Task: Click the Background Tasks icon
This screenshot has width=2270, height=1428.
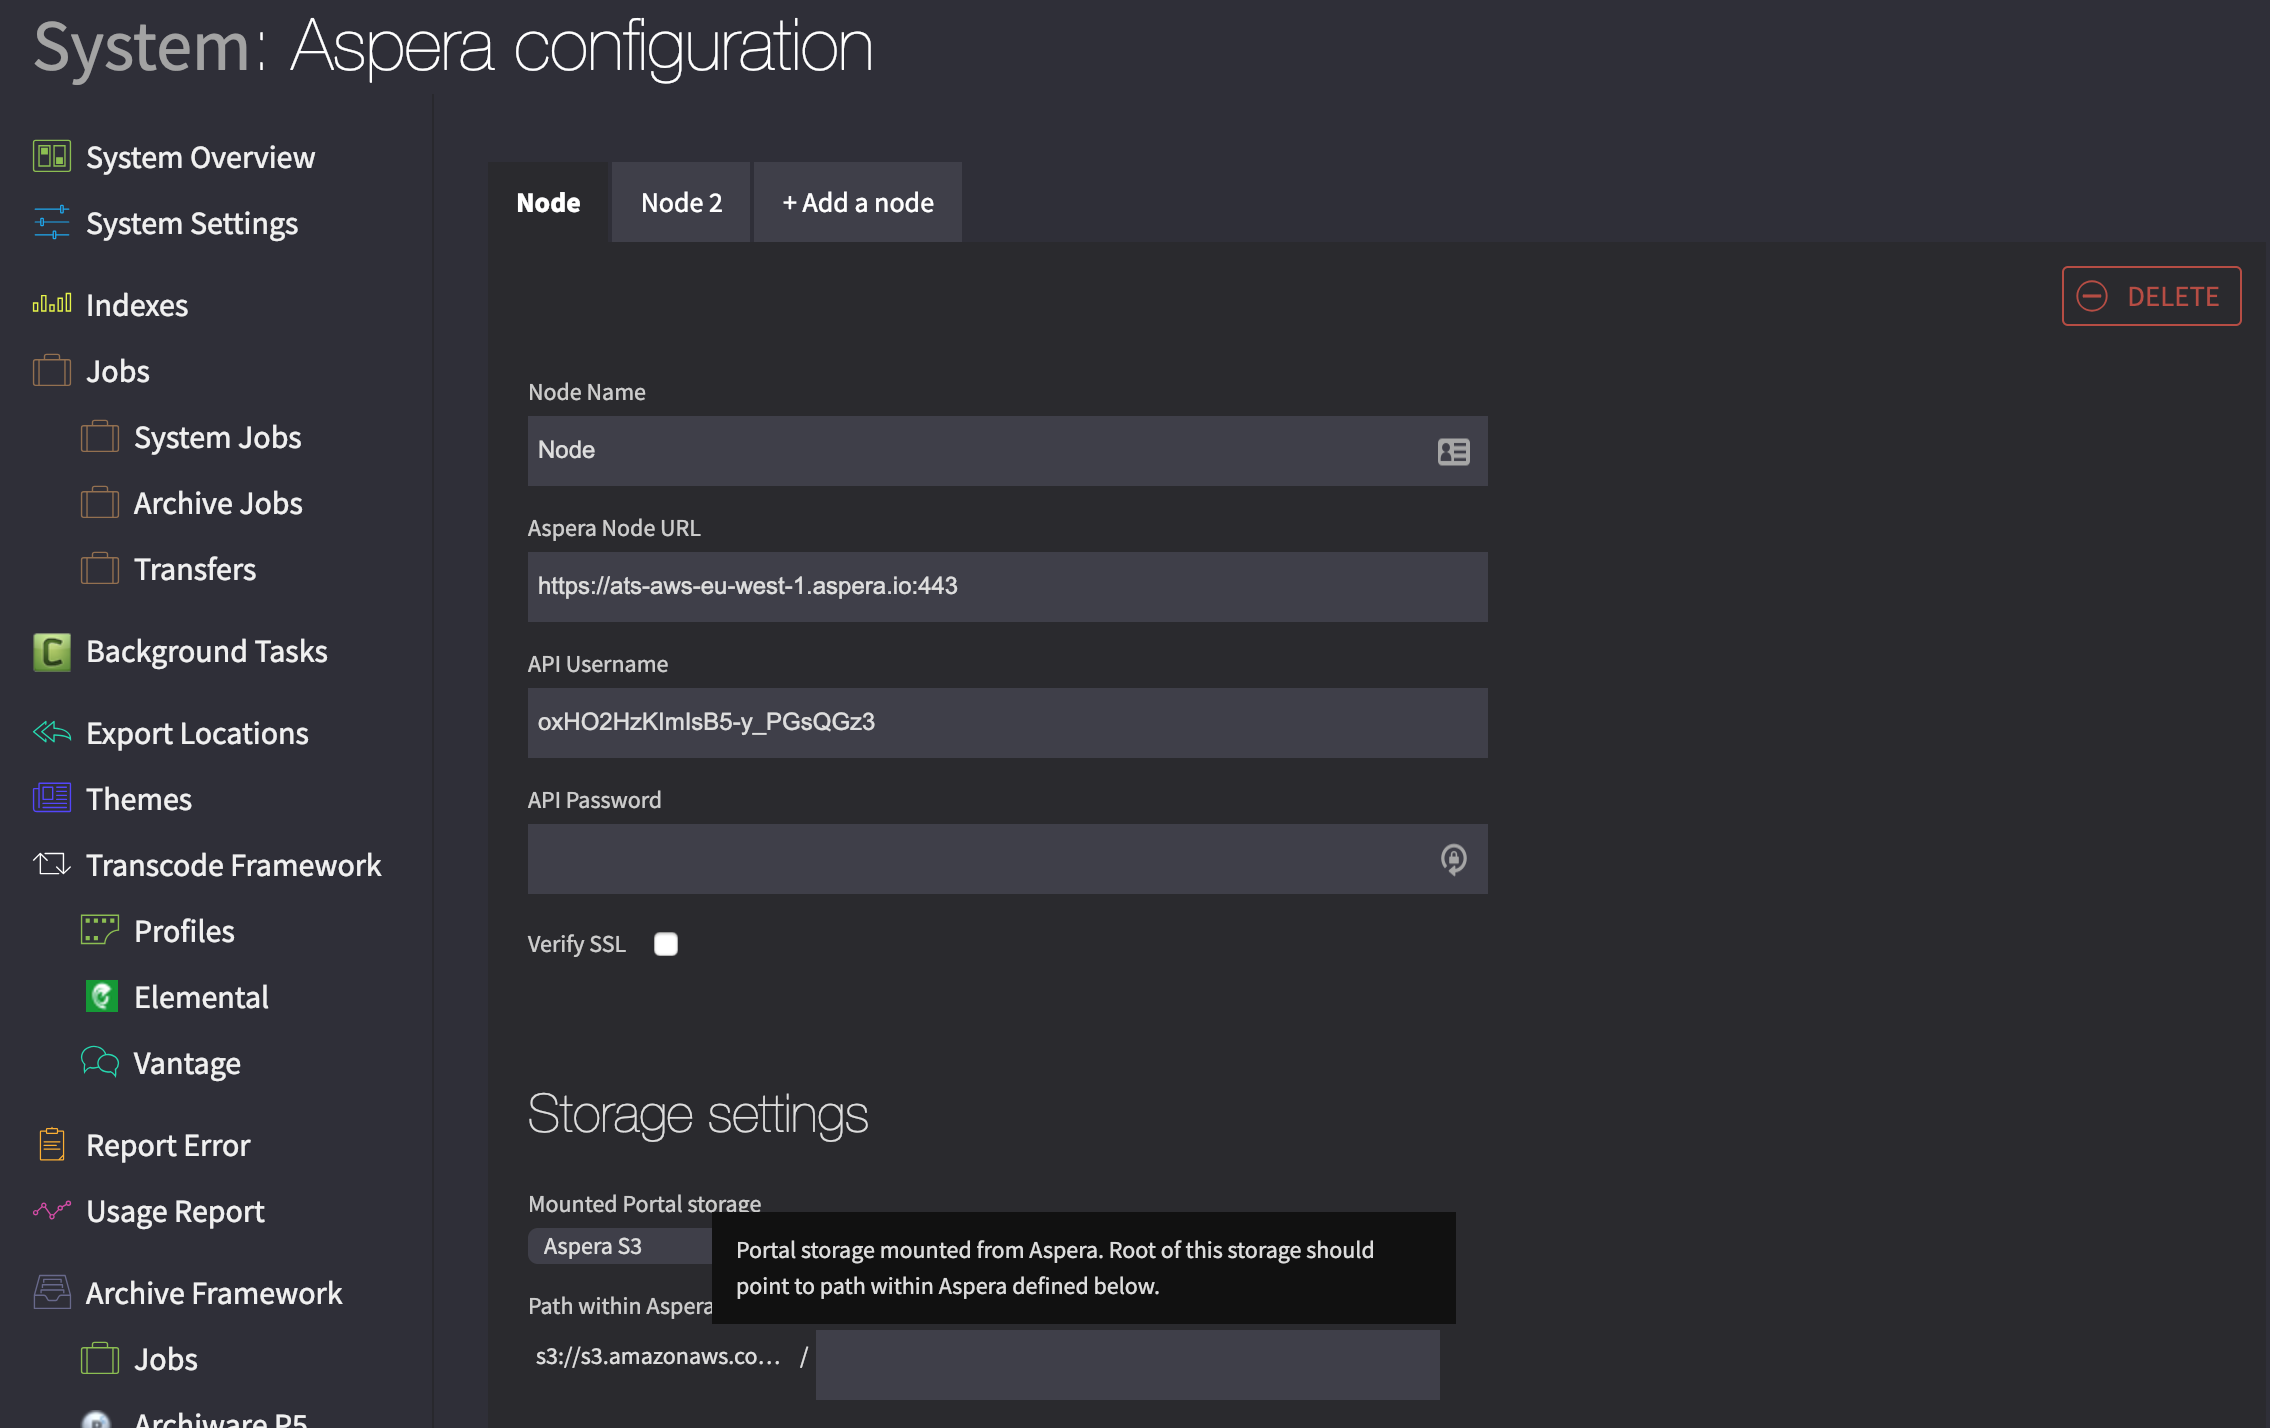Action: pyautogui.click(x=49, y=651)
